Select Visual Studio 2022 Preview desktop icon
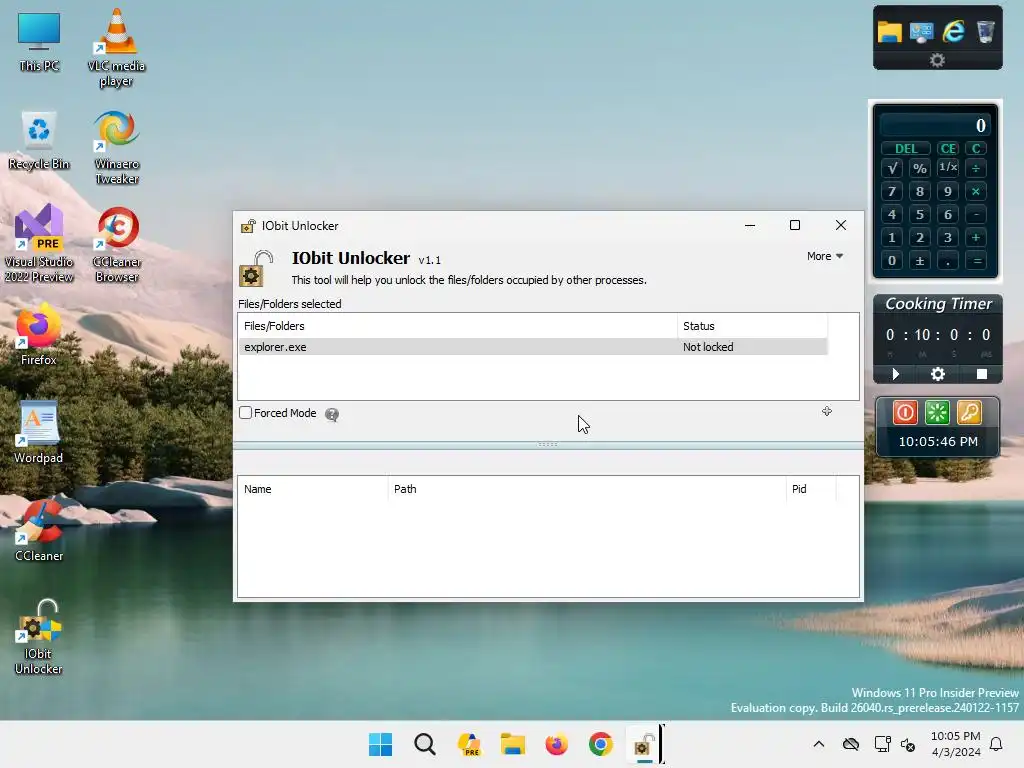This screenshot has width=1024, height=768. [39, 244]
